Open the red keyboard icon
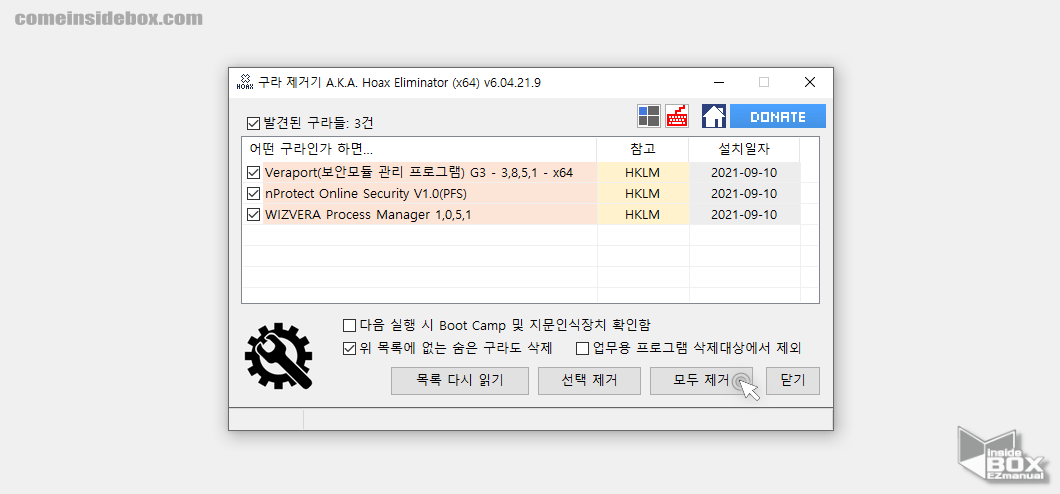 pos(677,116)
